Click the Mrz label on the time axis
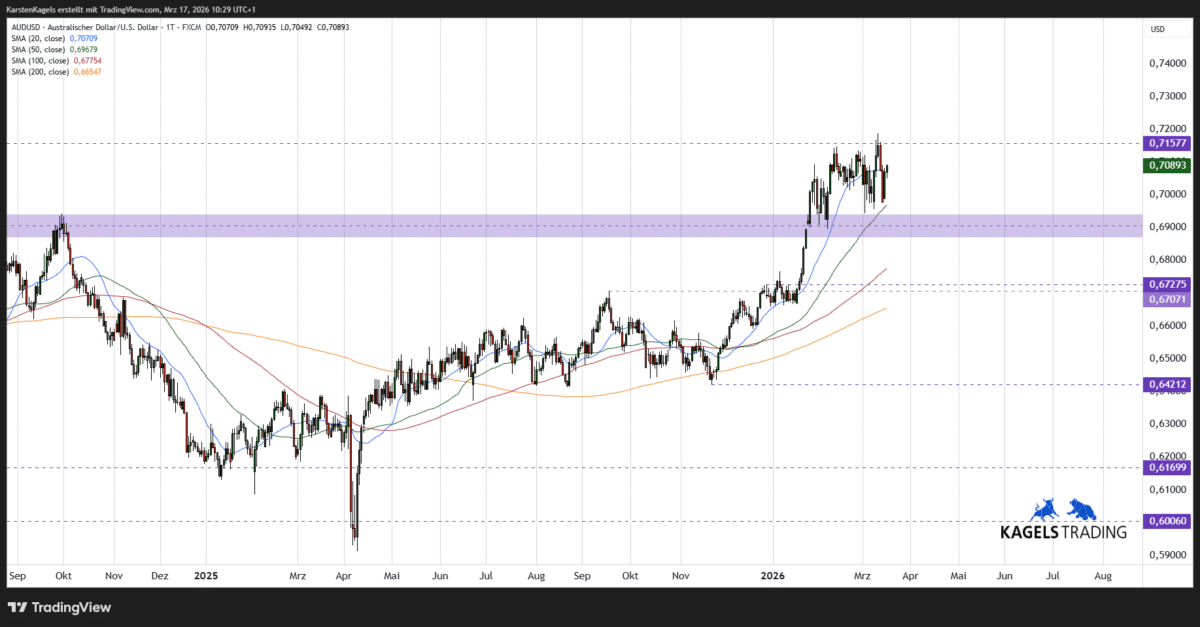 point(864,576)
